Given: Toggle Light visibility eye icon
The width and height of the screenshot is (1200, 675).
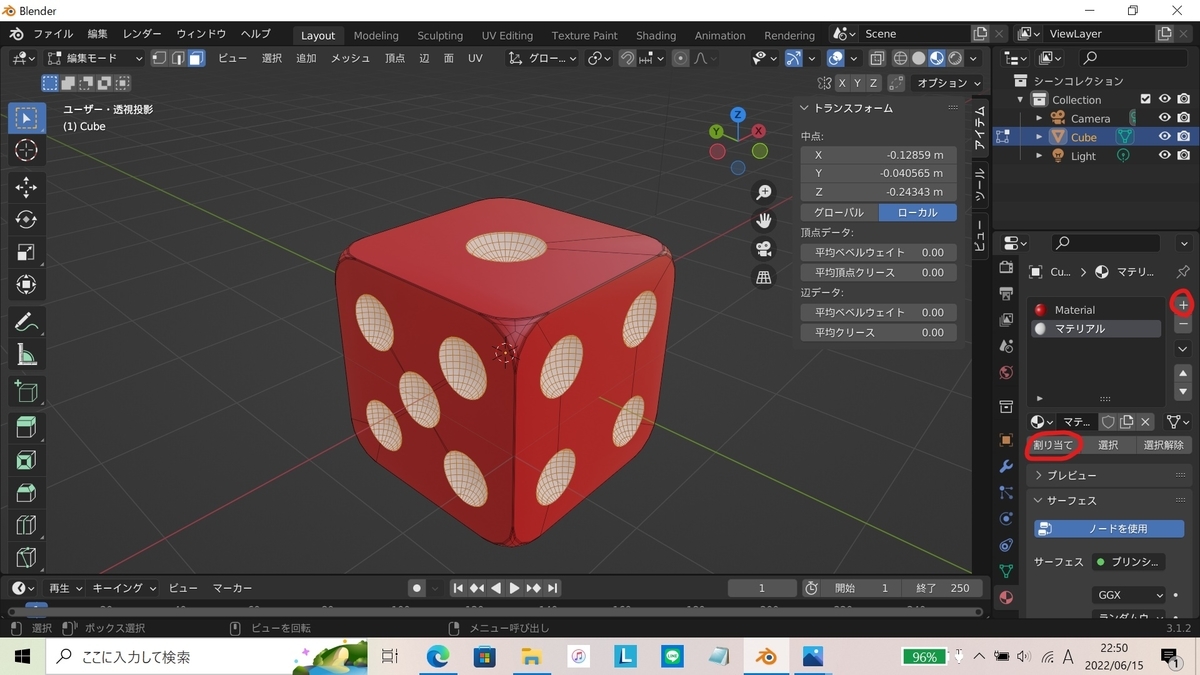Looking at the screenshot, I should 1164,156.
